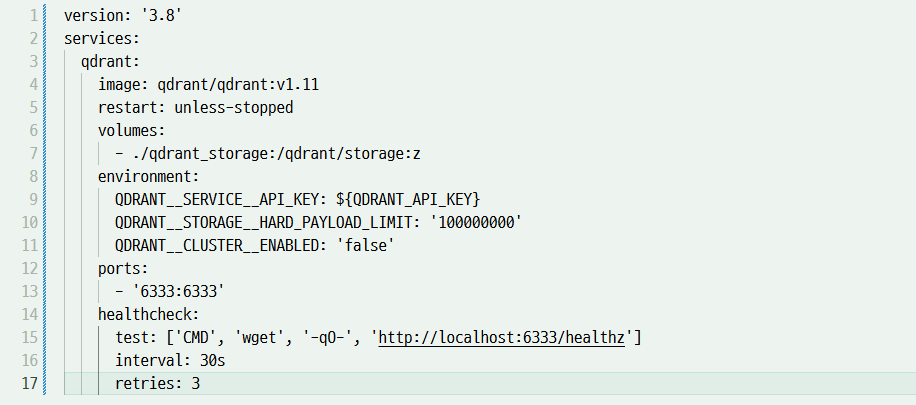This screenshot has height=405, width=916.
Task: Click the 'ports:' key
Action: pyautogui.click(x=123, y=268)
